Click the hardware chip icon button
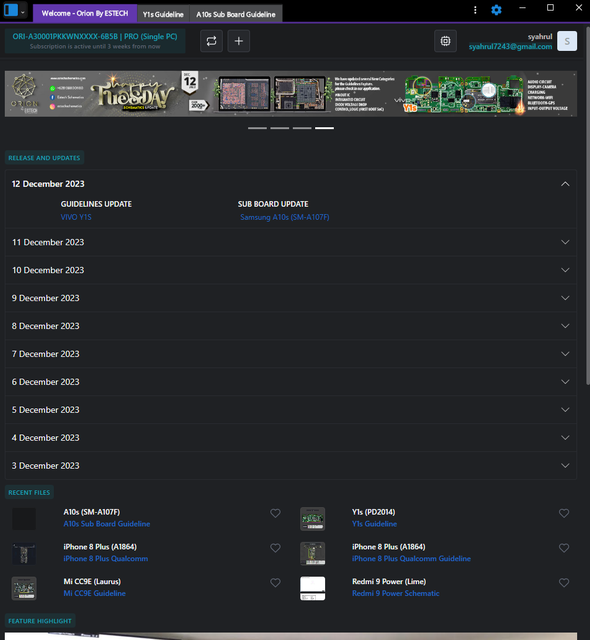This screenshot has height=640, width=590. point(446,41)
